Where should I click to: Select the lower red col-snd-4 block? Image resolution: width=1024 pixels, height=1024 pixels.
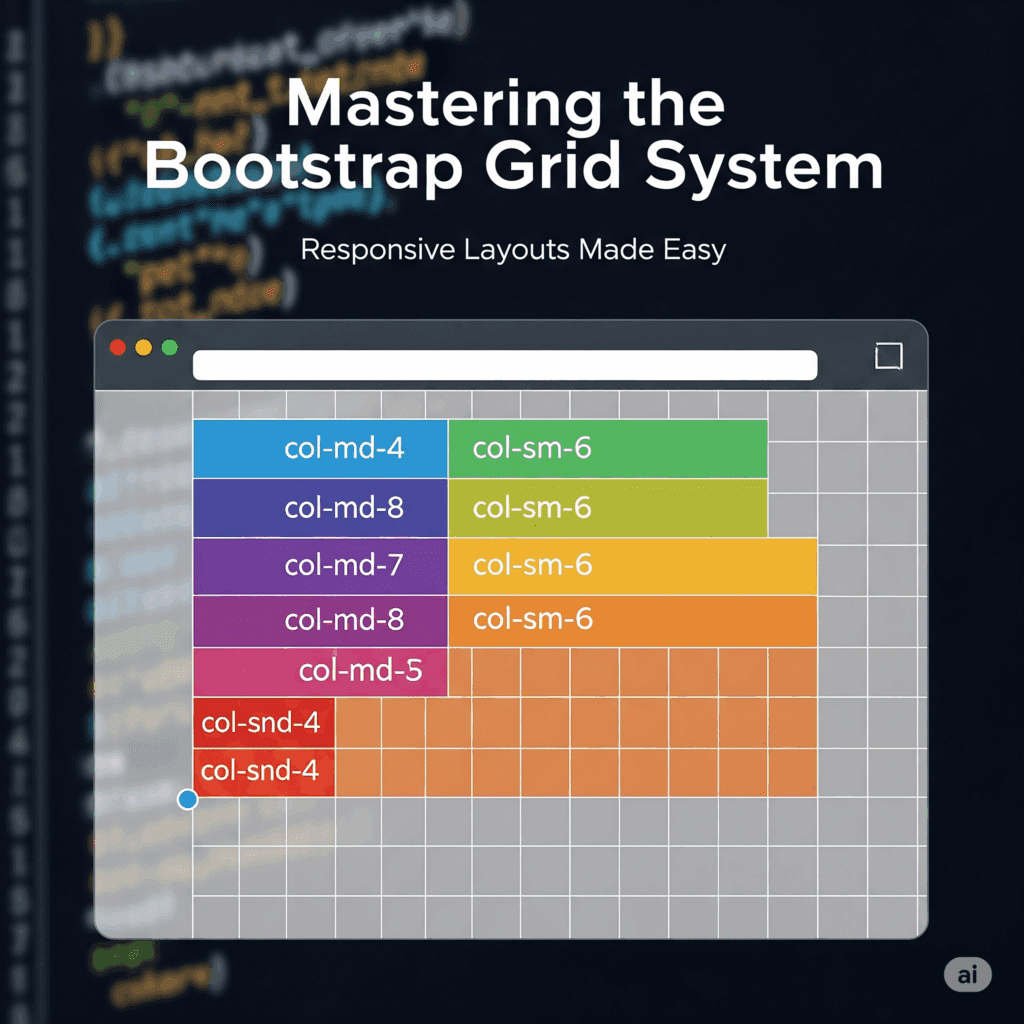[x=263, y=771]
